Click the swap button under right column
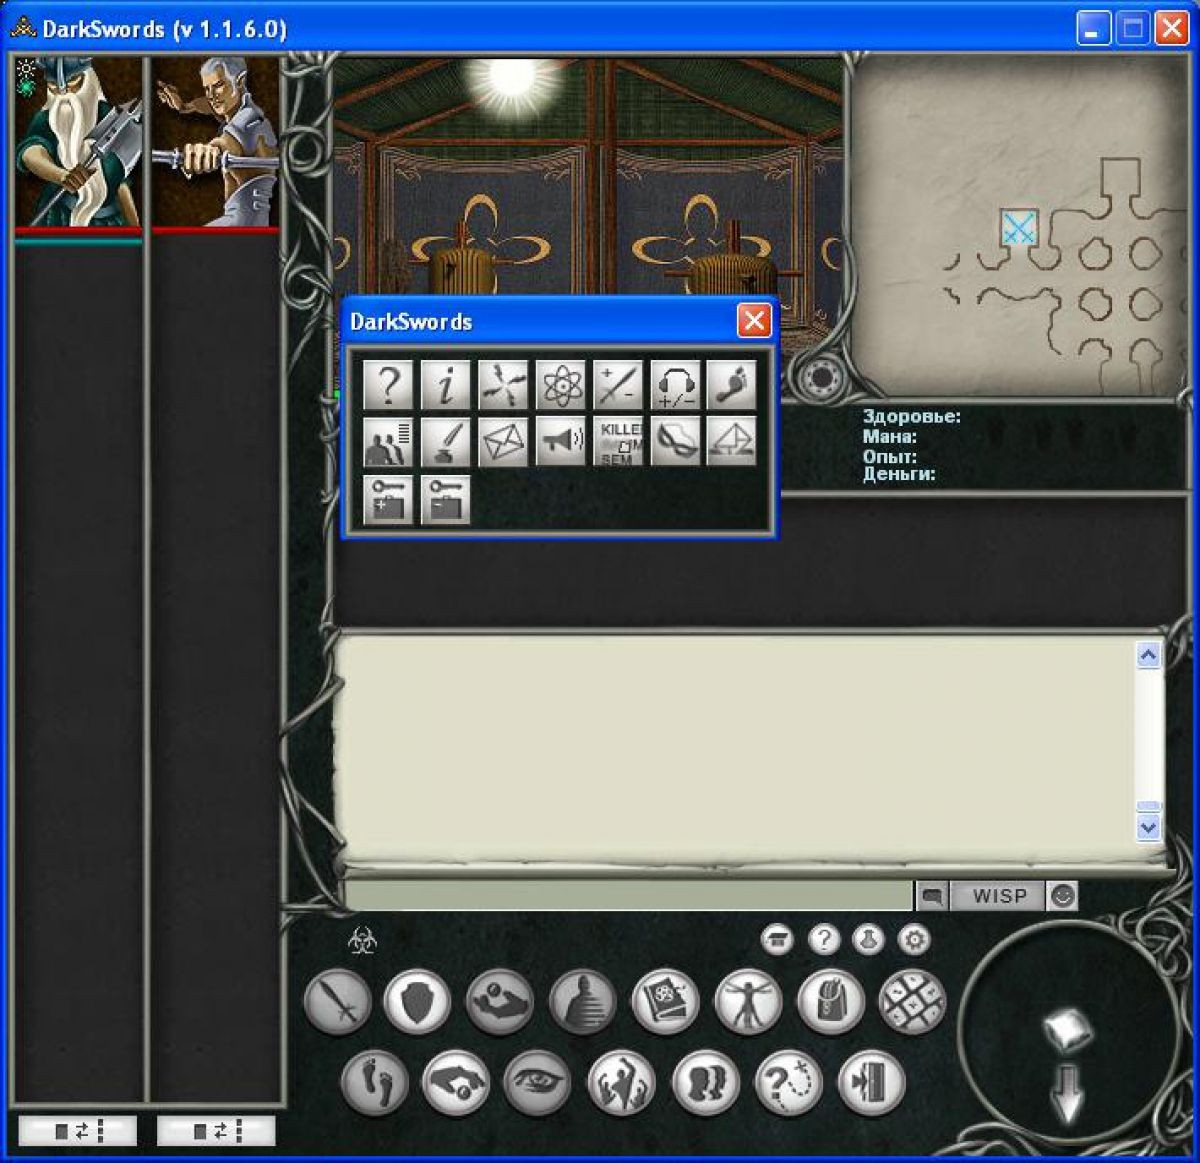The height and width of the screenshot is (1163, 1200). click(x=216, y=1131)
